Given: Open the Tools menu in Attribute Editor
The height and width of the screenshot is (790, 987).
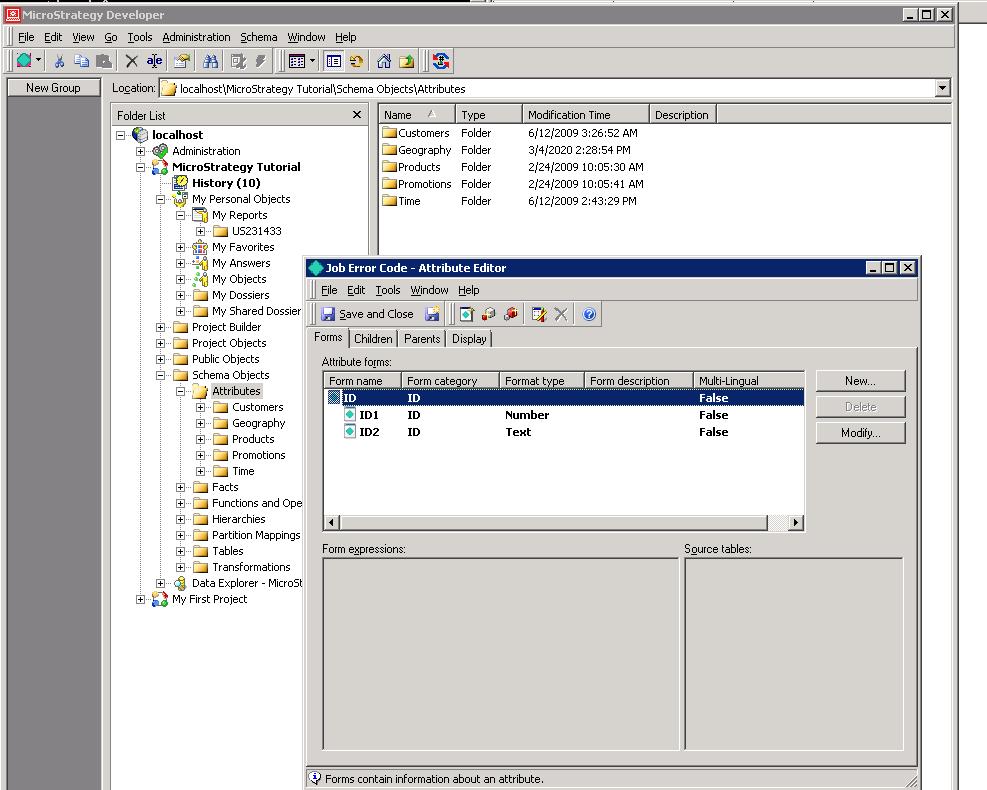Looking at the screenshot, I should [x=388, y=290].
